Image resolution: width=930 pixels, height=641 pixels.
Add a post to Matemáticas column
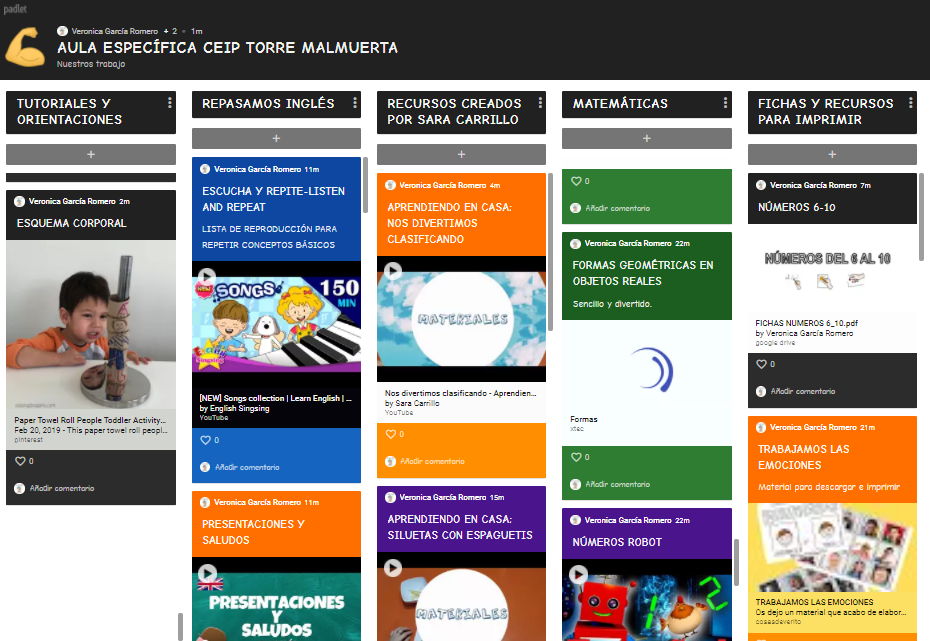coord(646,138)
